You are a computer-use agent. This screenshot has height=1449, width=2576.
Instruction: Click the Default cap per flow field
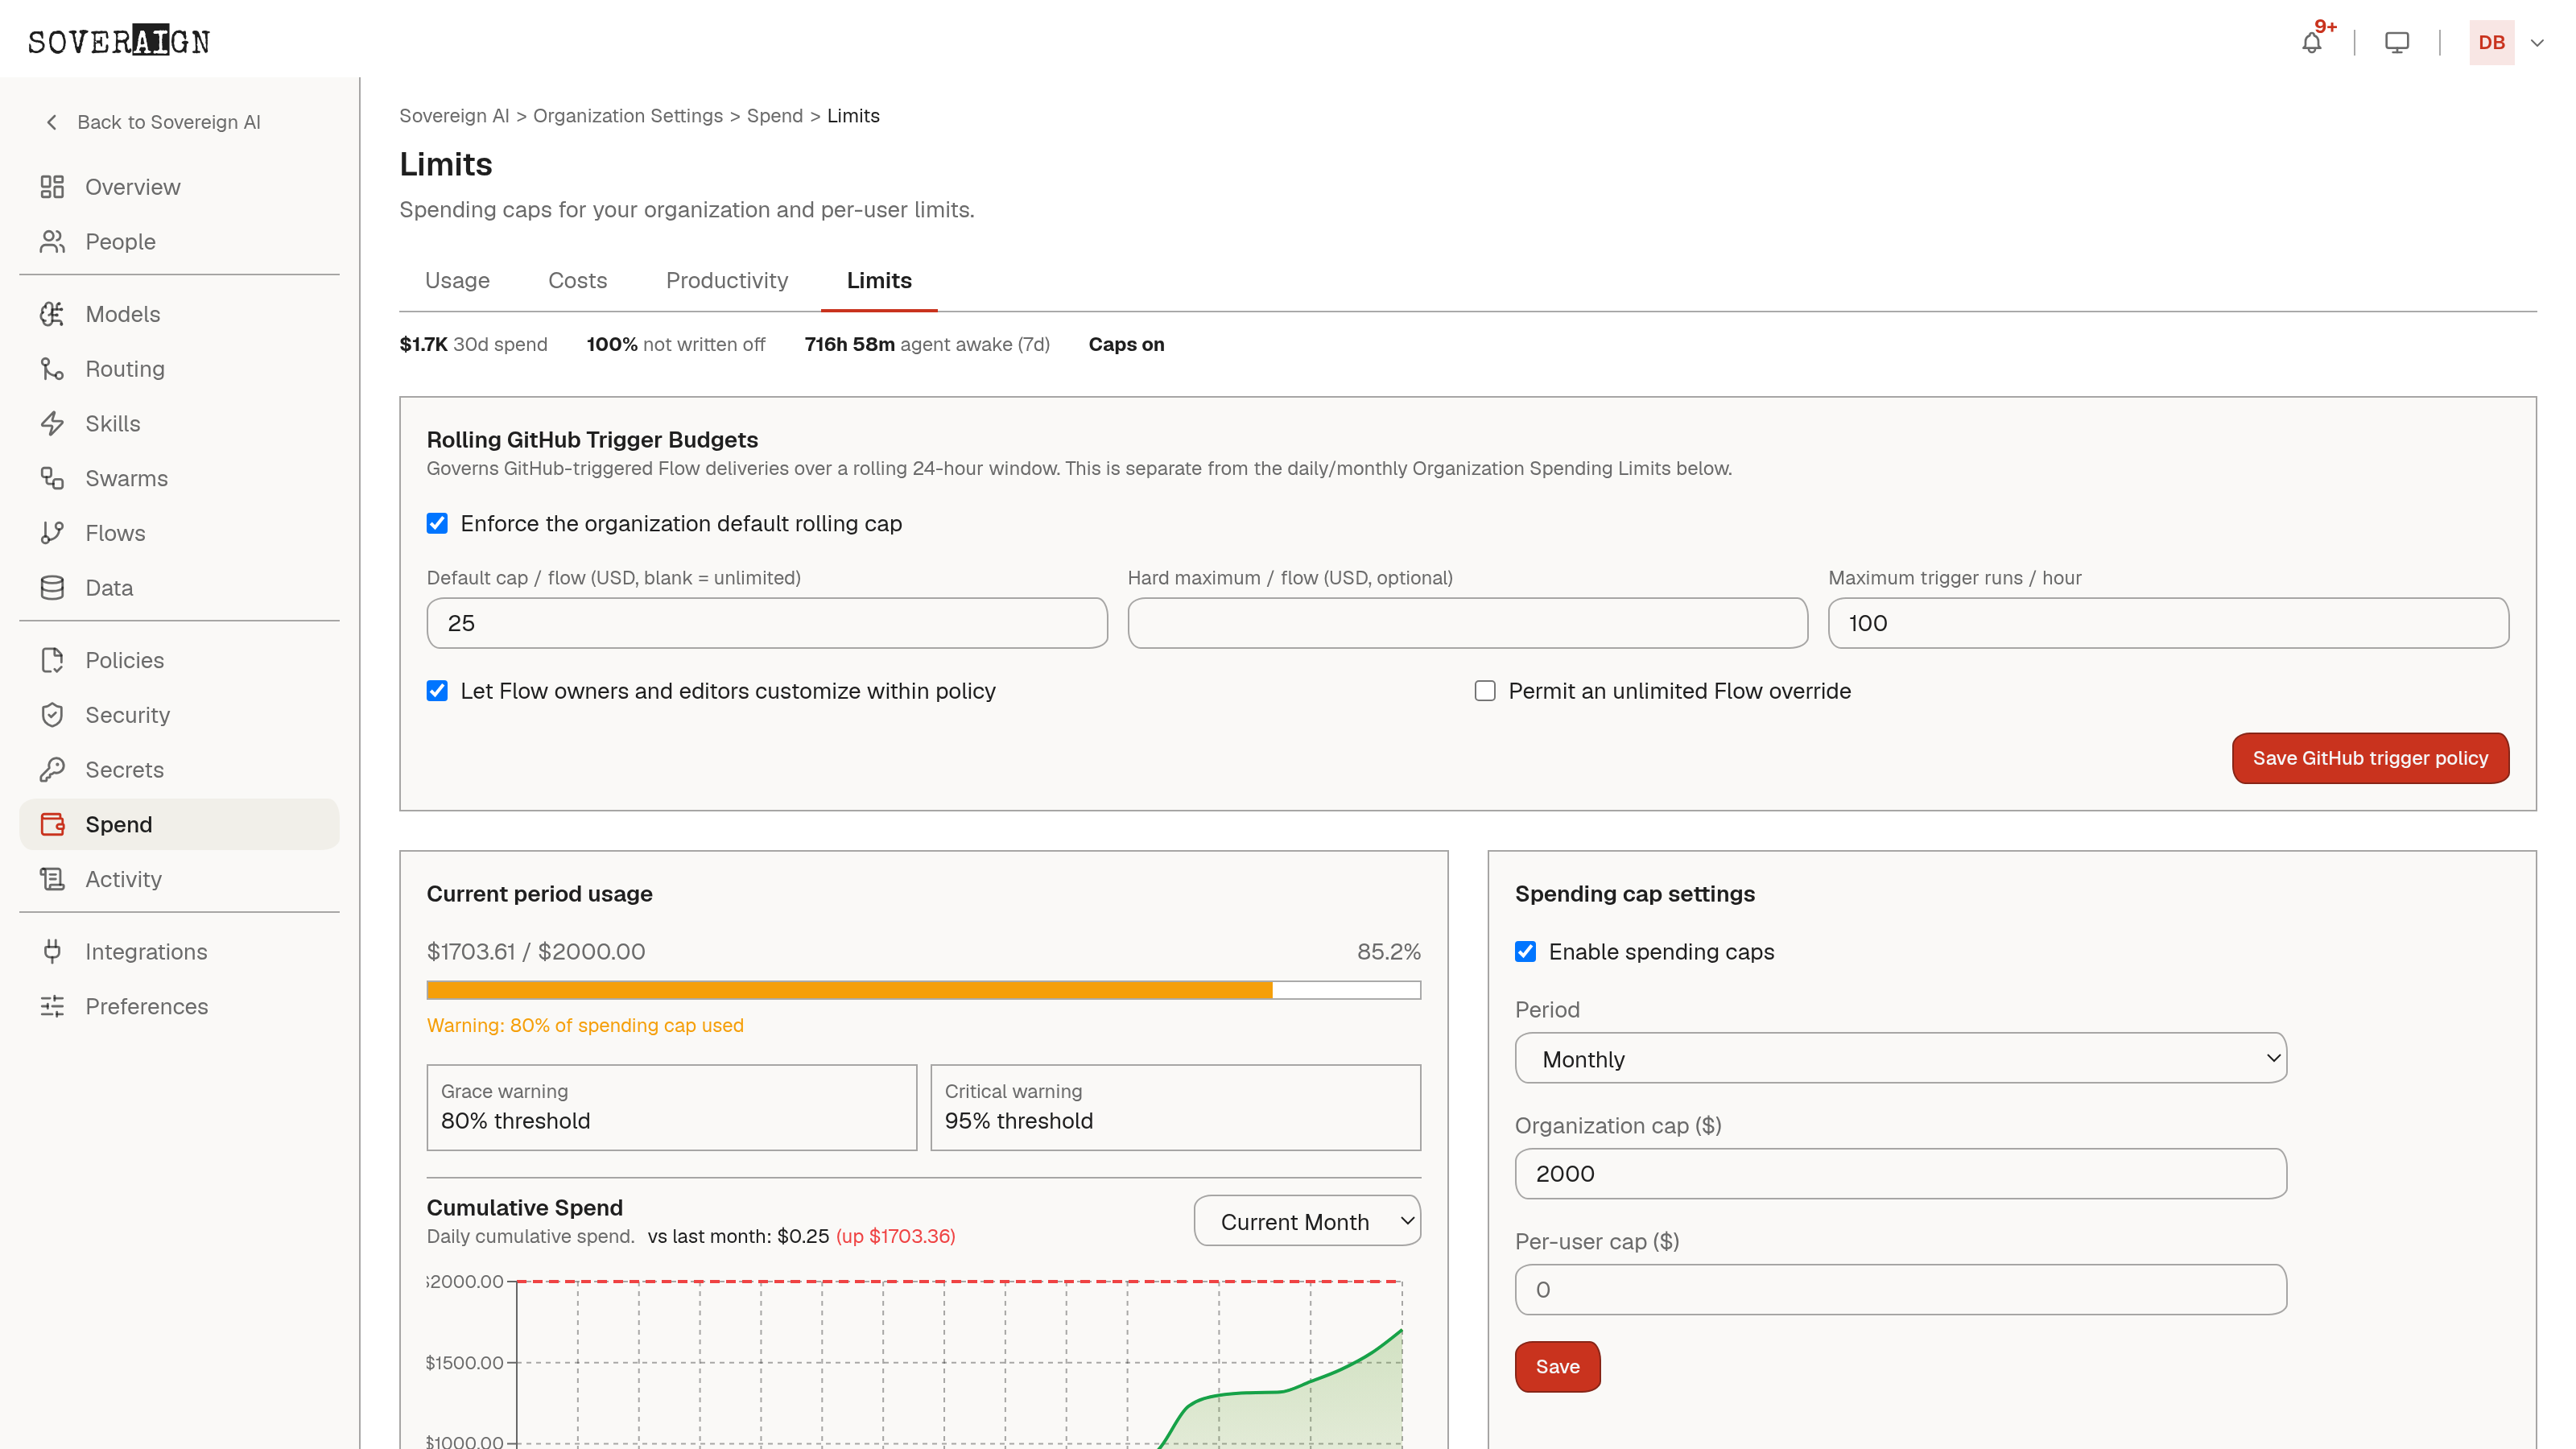pyautogui.click(x=767, y=623)
